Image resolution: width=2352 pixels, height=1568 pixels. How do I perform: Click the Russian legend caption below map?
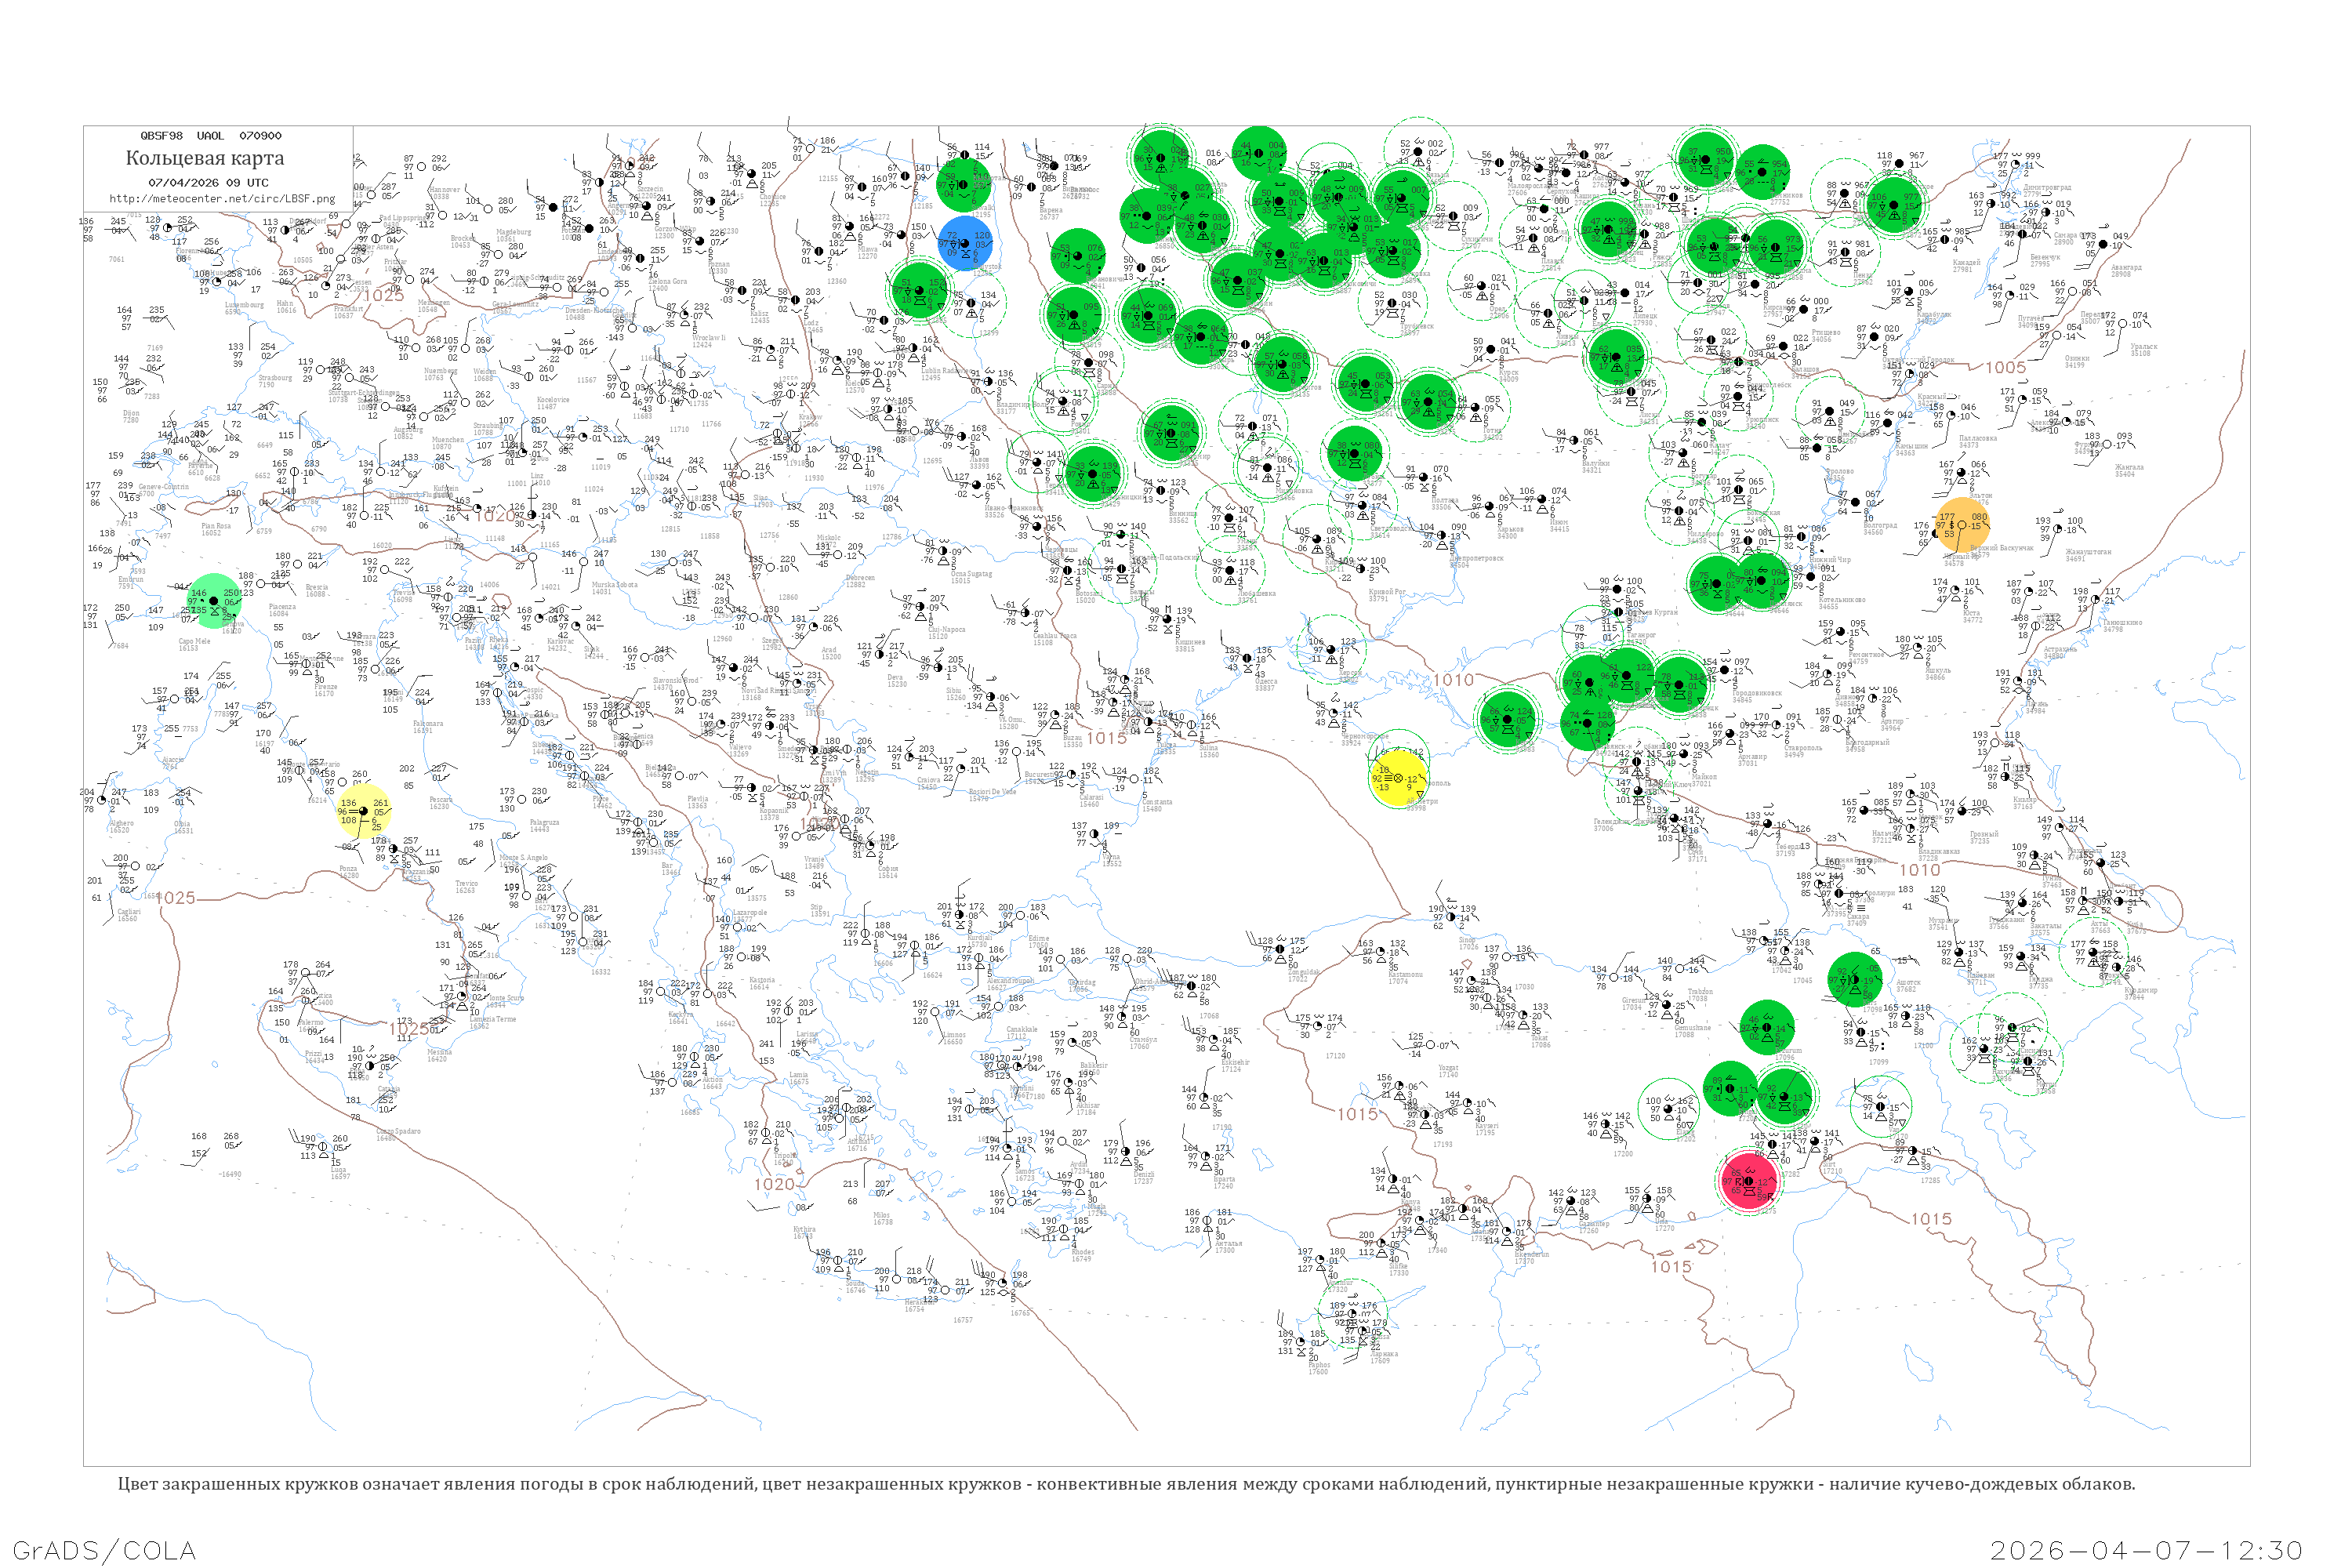1126,1484
